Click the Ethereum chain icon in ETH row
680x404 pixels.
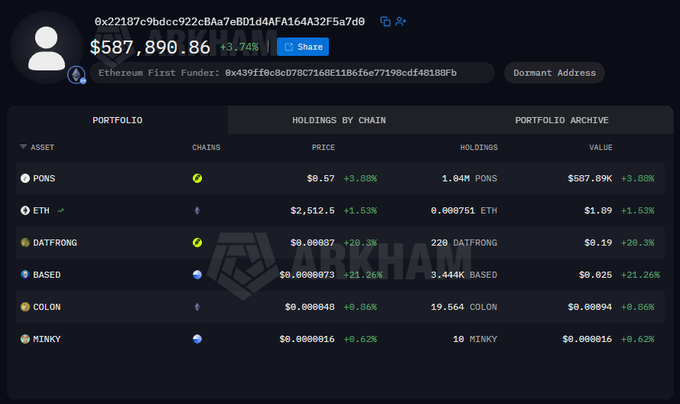[197, 210]
